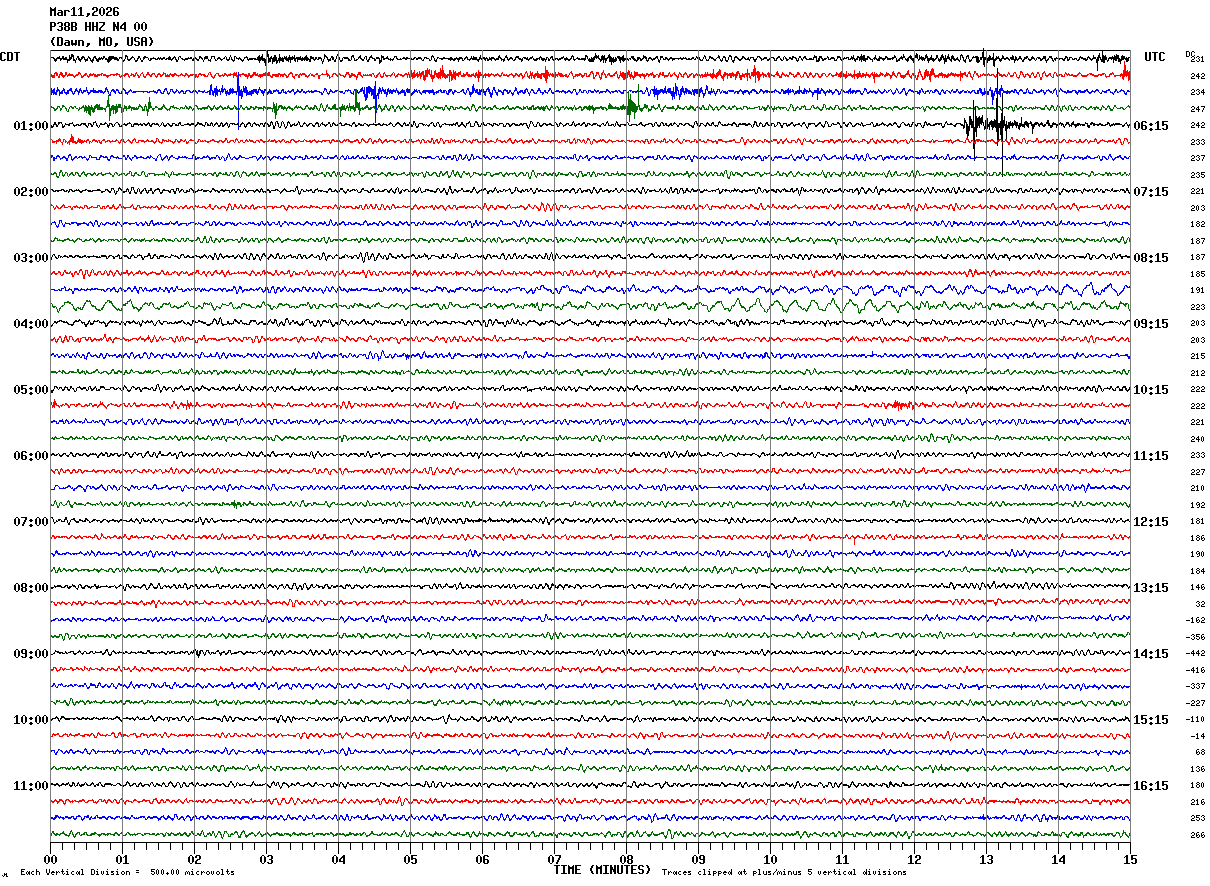Click the "15:15" UTC time label
Viewport: 1210px width, 886px height.
(x=1151, y=720)
